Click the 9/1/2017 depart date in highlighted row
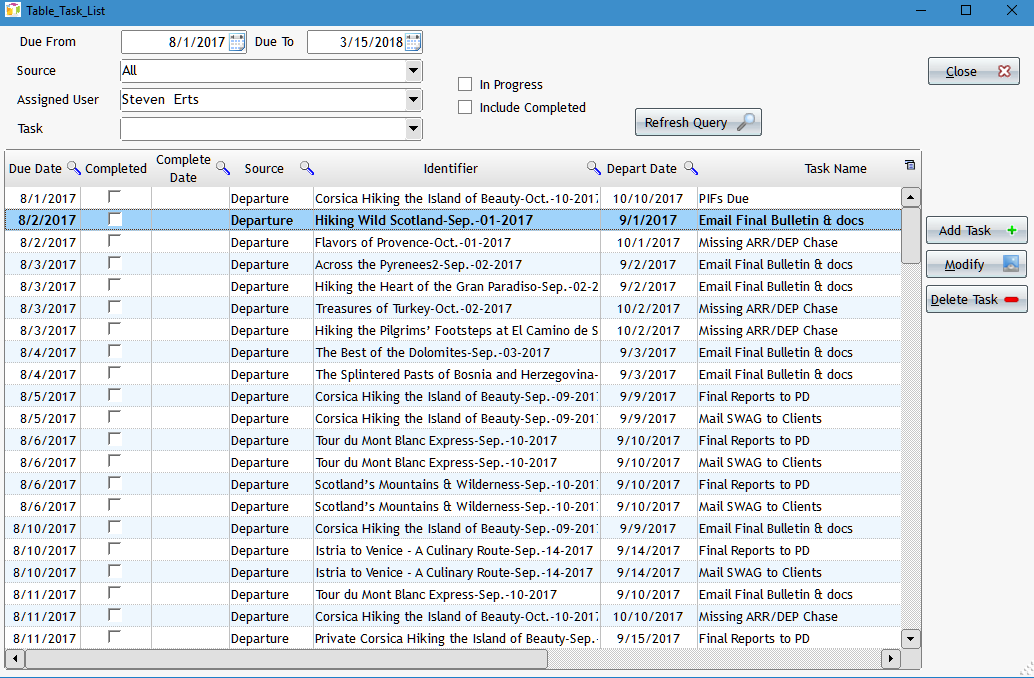 pyautogui.click(x=648, y=220)
